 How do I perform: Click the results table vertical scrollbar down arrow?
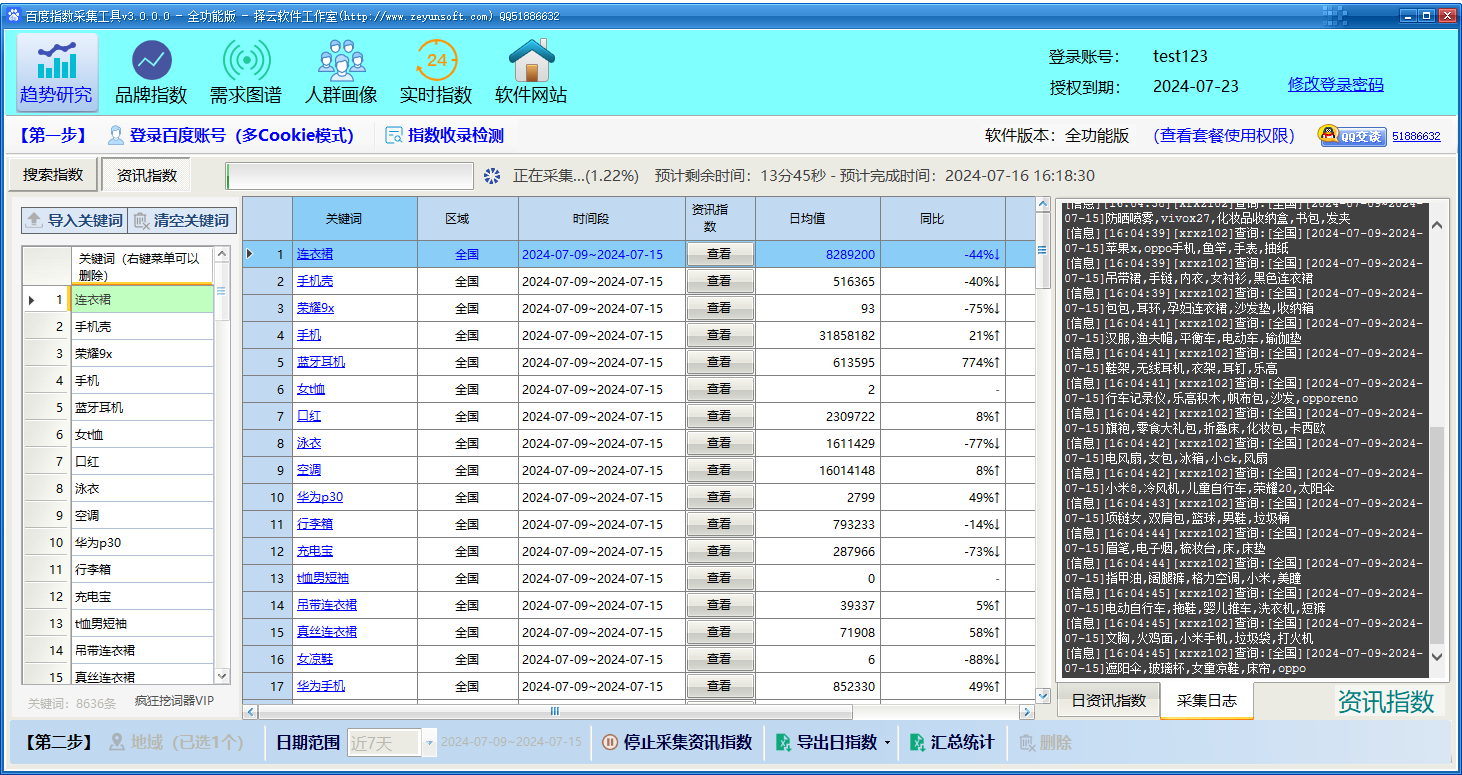click(1044, 695)
